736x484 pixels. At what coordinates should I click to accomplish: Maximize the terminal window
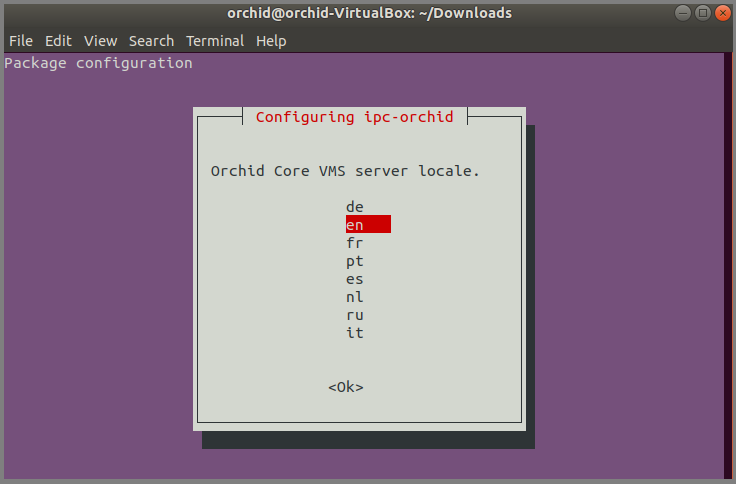[x=703, y=13]
